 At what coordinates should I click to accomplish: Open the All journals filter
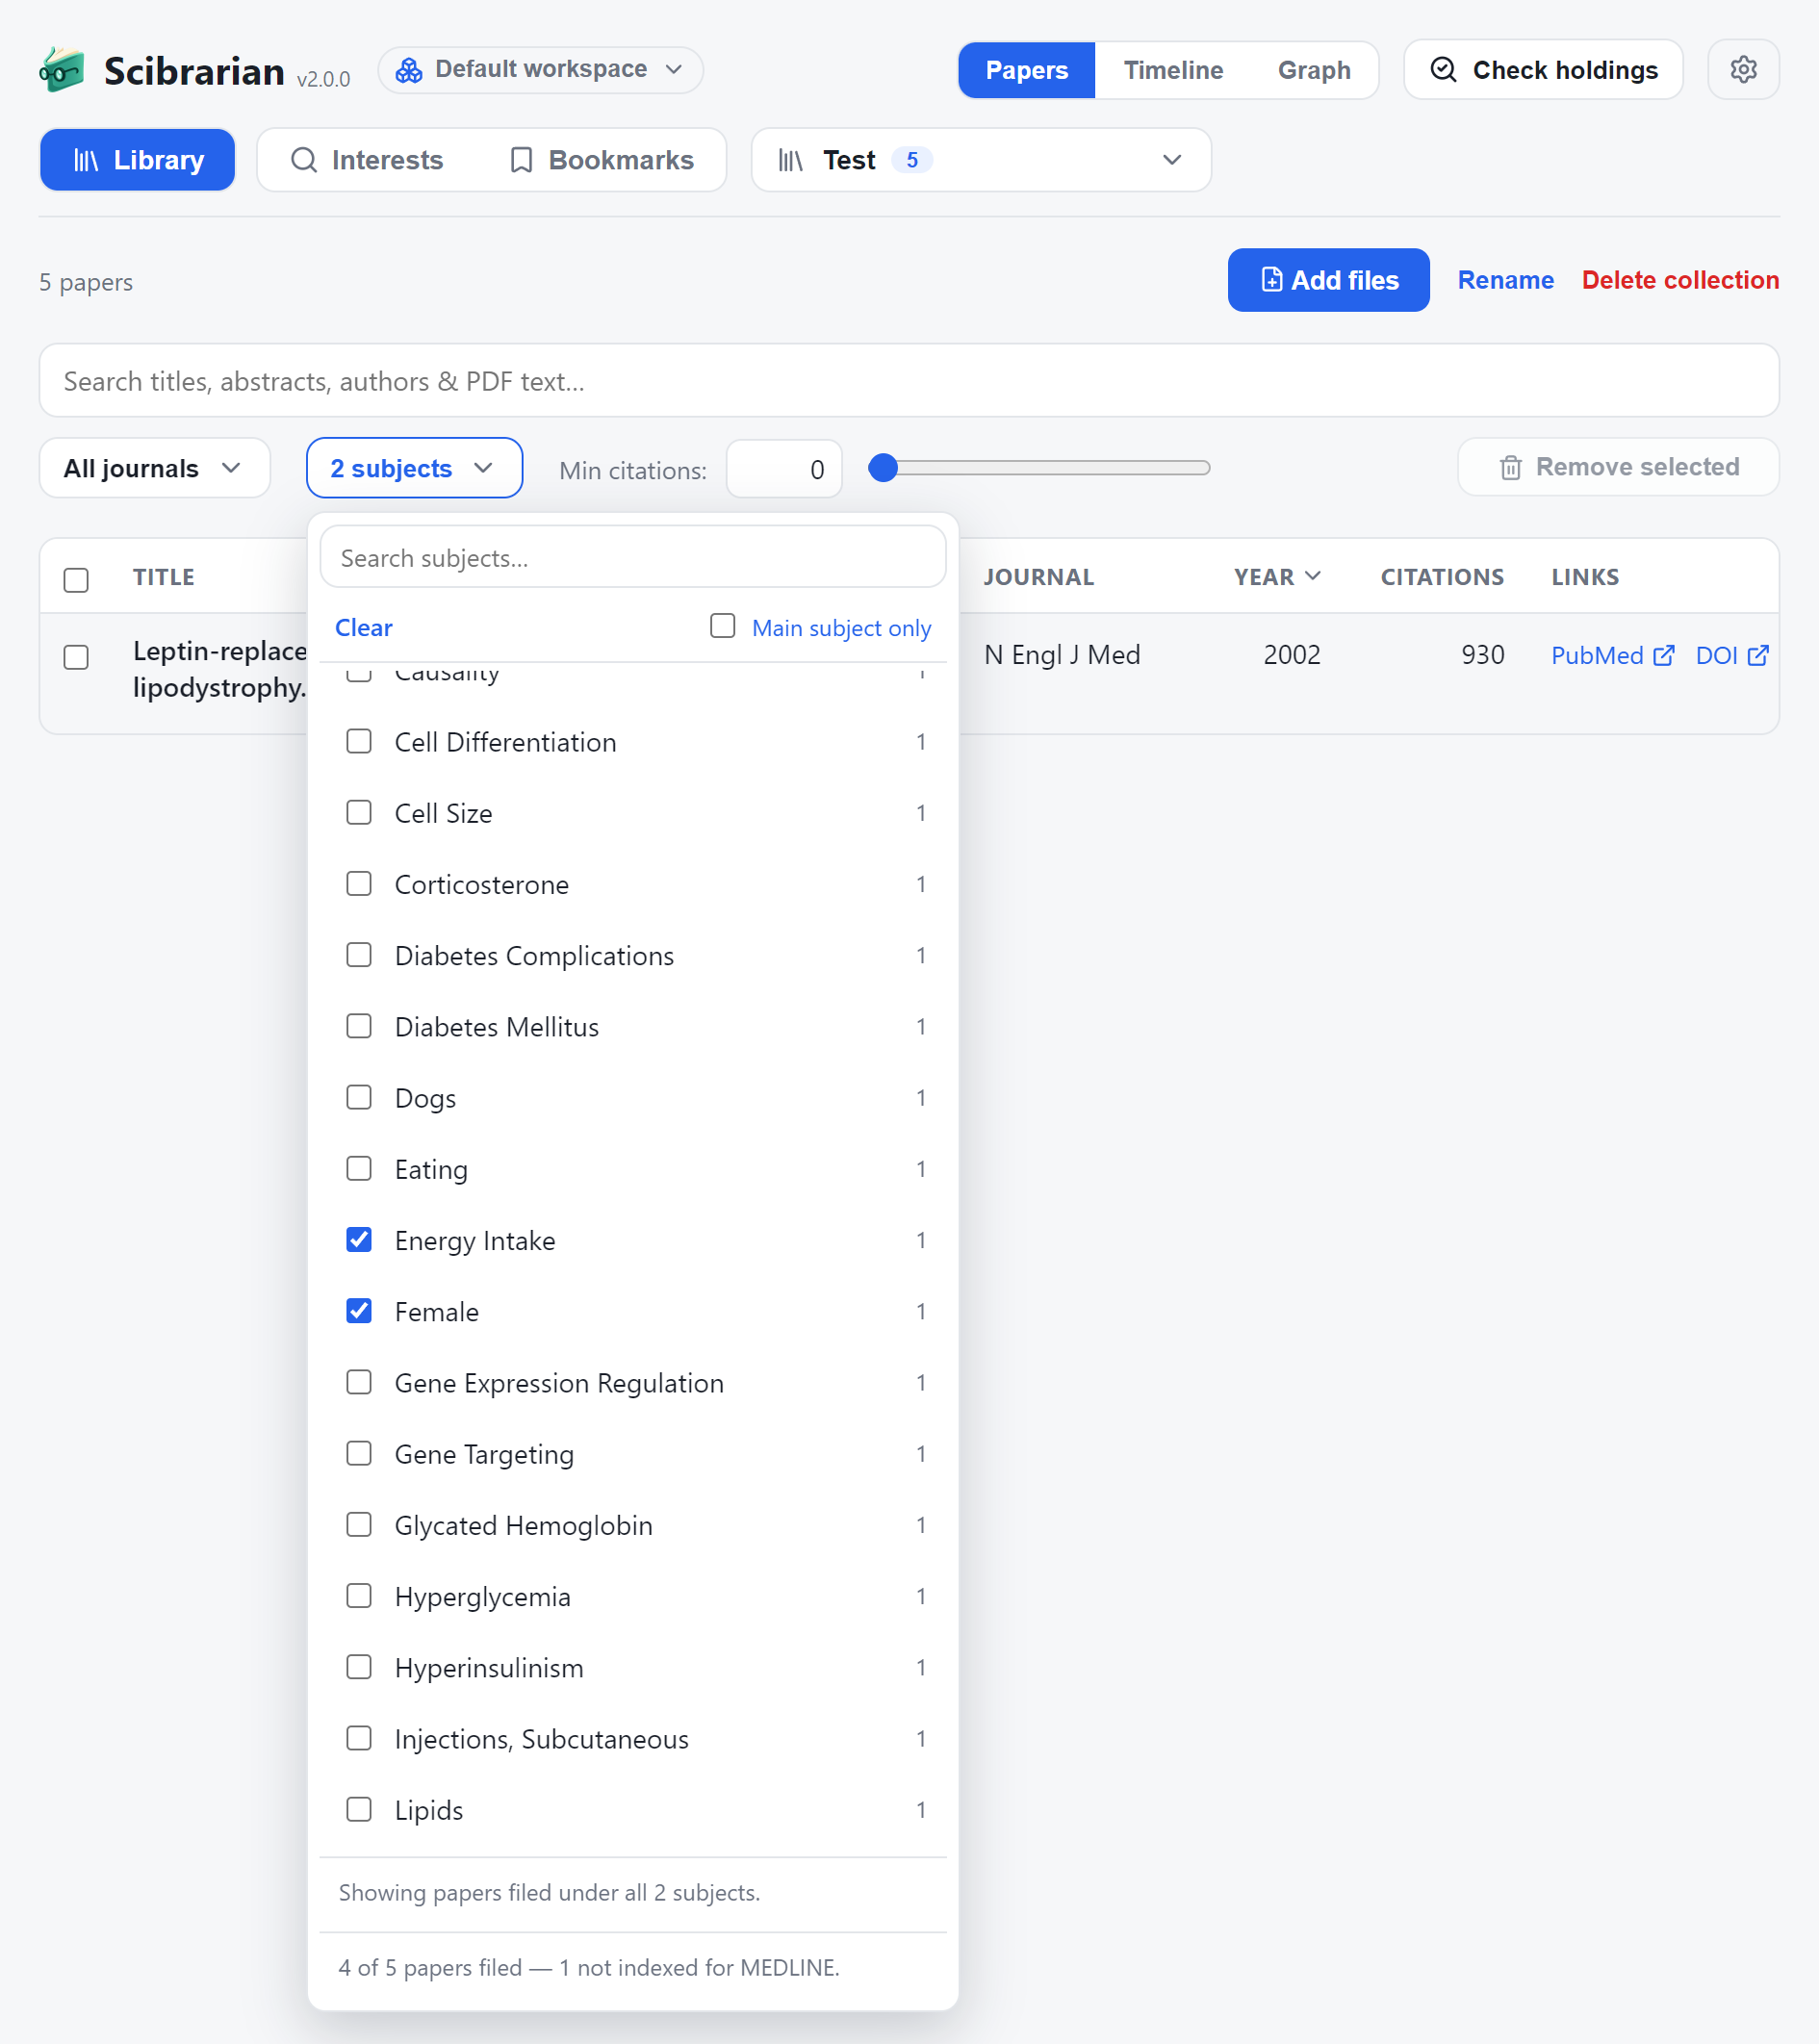(x=155, y=468)
